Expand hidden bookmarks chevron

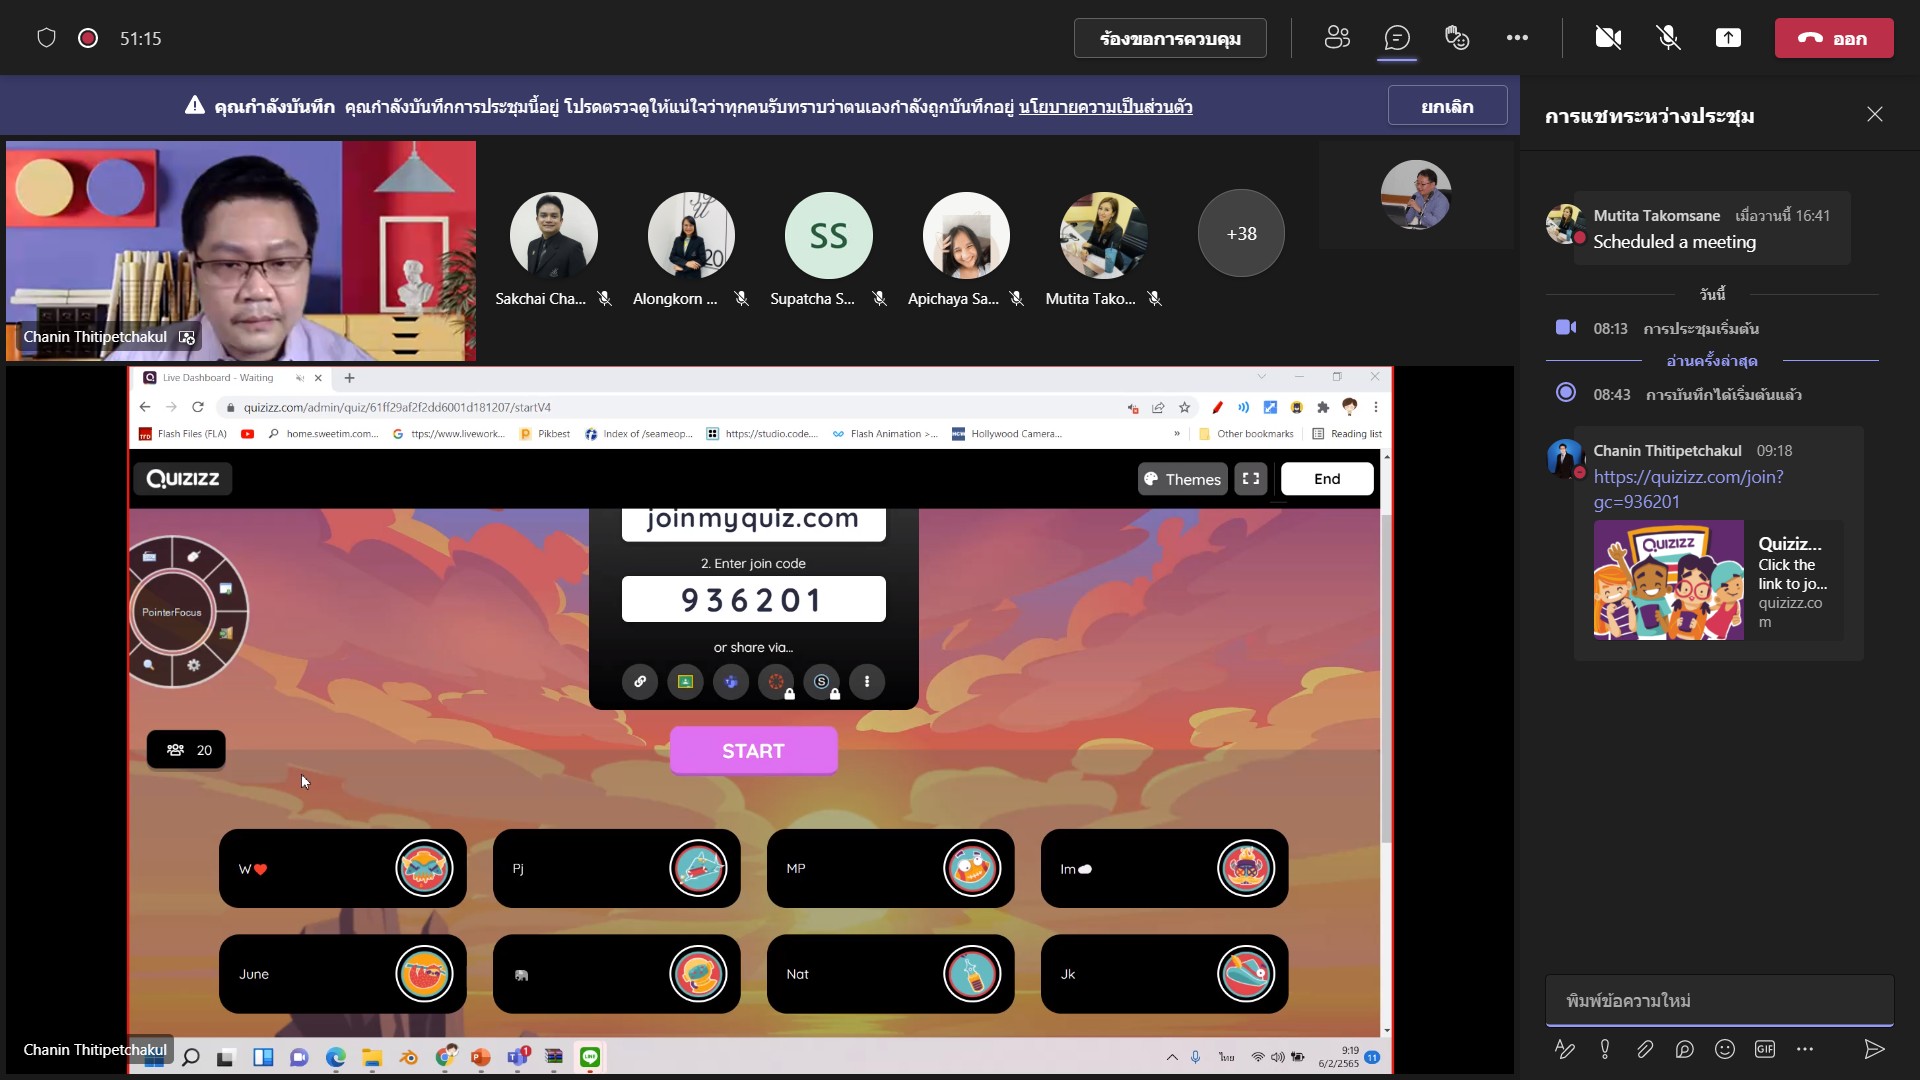point(1176,434)
